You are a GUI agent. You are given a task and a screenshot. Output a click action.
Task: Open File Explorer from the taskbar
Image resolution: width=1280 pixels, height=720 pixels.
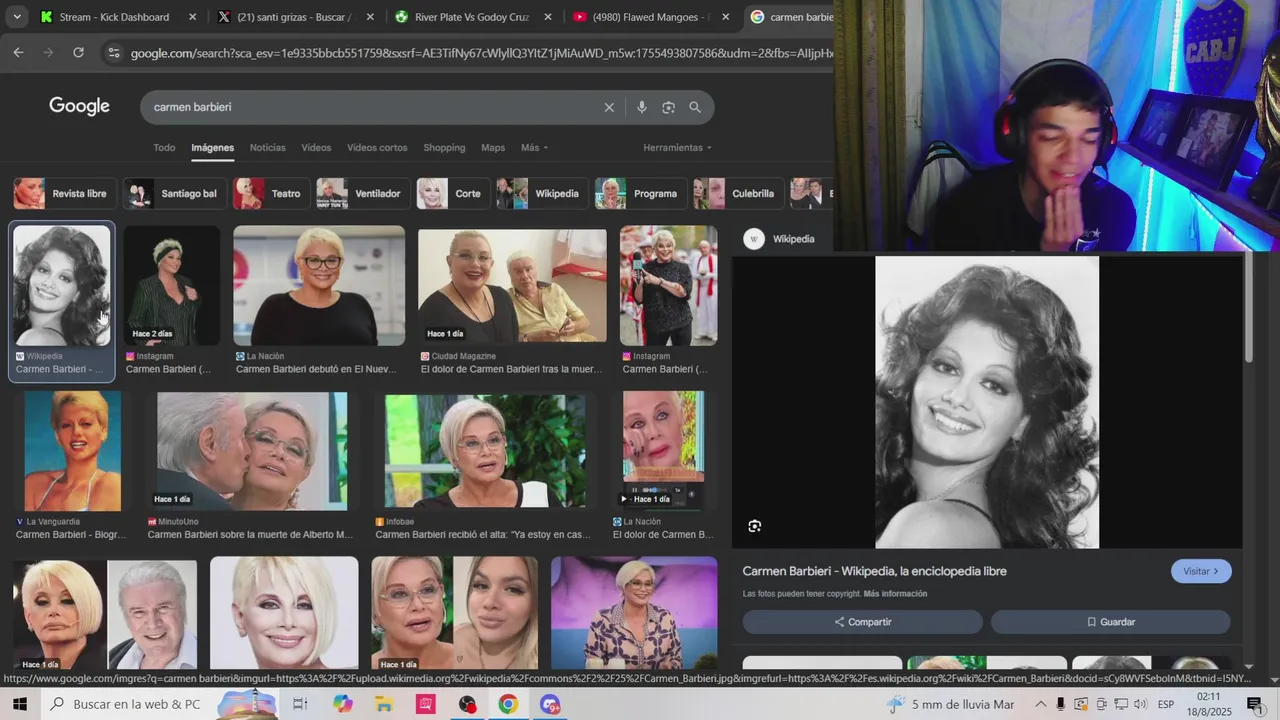(x=384, y=704)
